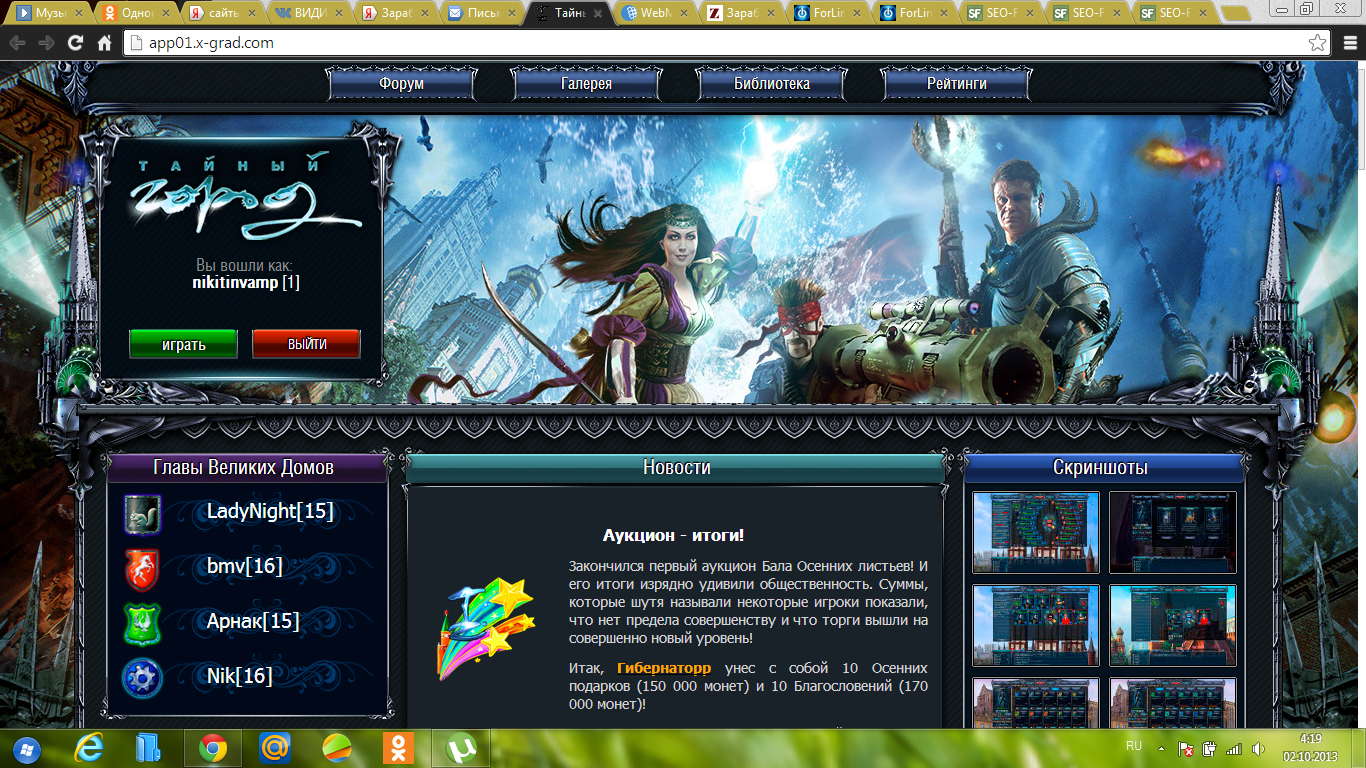Click the Action Center flag tray icon
This screenshot has height=768, width=1366.
1186,748
